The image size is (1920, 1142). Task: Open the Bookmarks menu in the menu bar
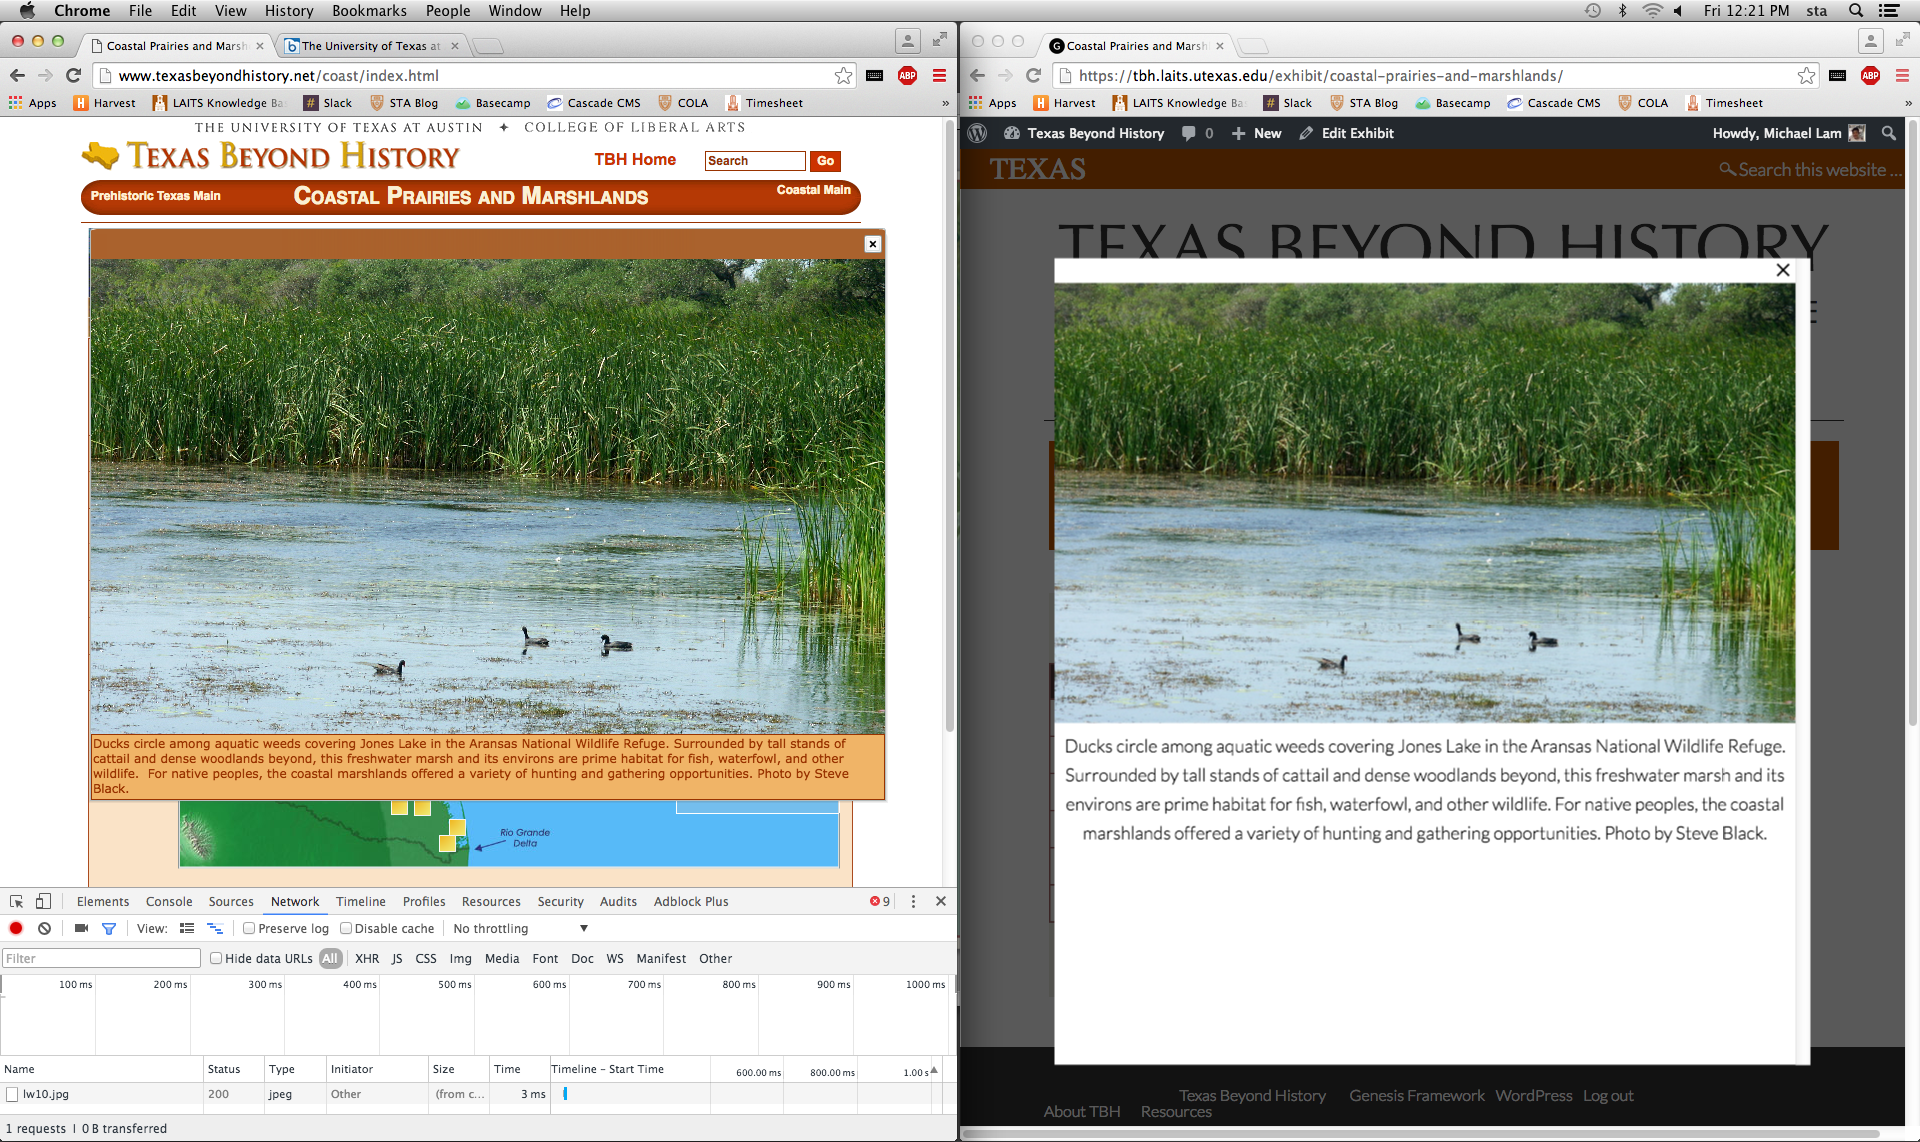[369, 11]
